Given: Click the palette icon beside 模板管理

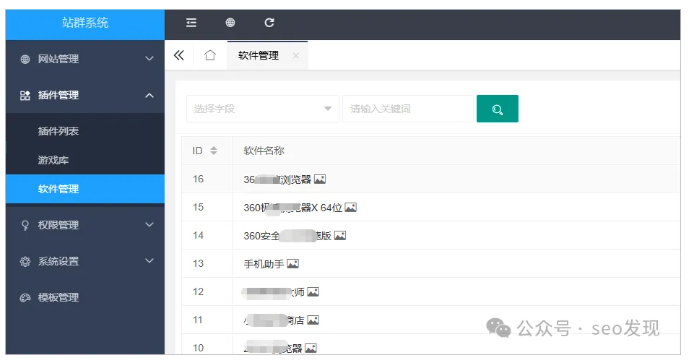Looking at the screenshot, I should [25, 298].
